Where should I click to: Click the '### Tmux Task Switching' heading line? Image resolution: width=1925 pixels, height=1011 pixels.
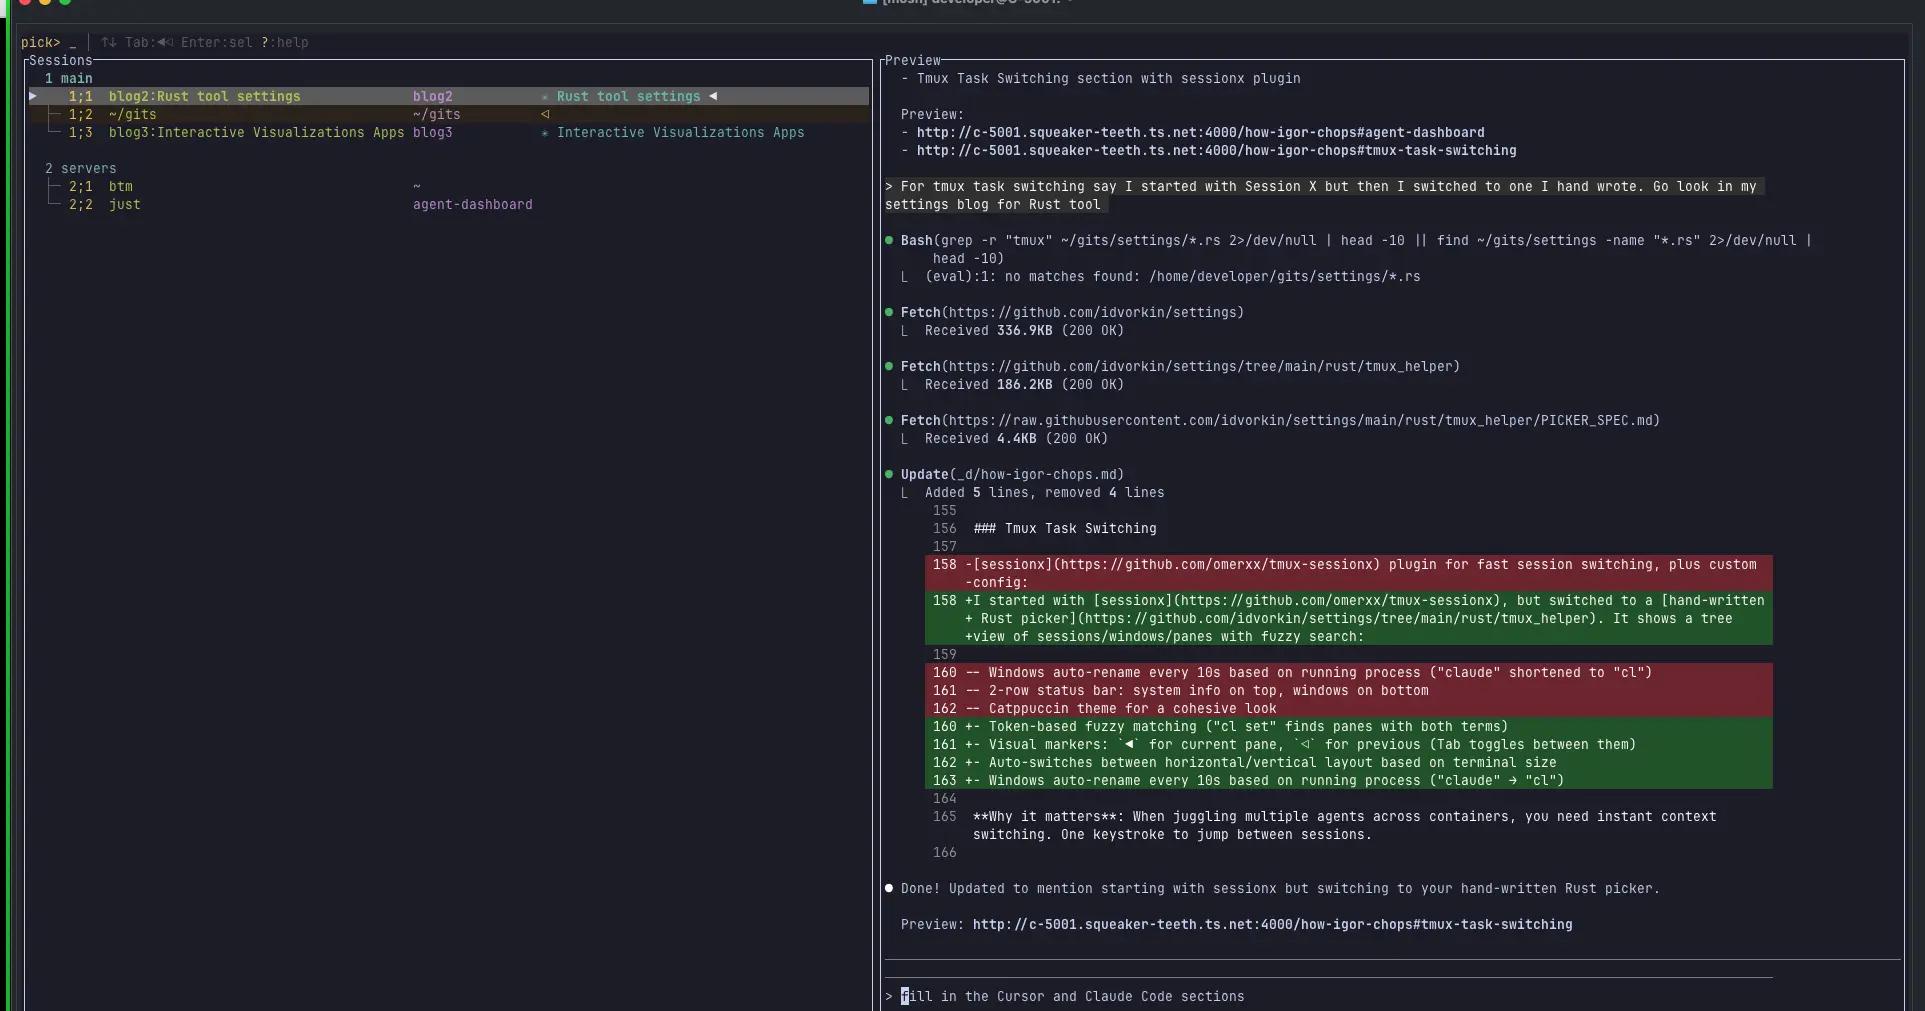pos(1065,528)
